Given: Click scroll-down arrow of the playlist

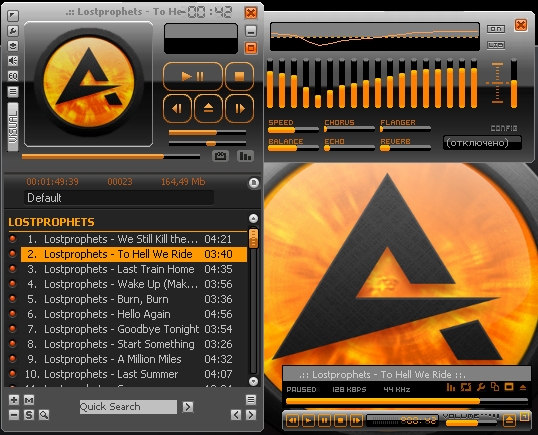Looking at the screenshot, I should (253, 381).
